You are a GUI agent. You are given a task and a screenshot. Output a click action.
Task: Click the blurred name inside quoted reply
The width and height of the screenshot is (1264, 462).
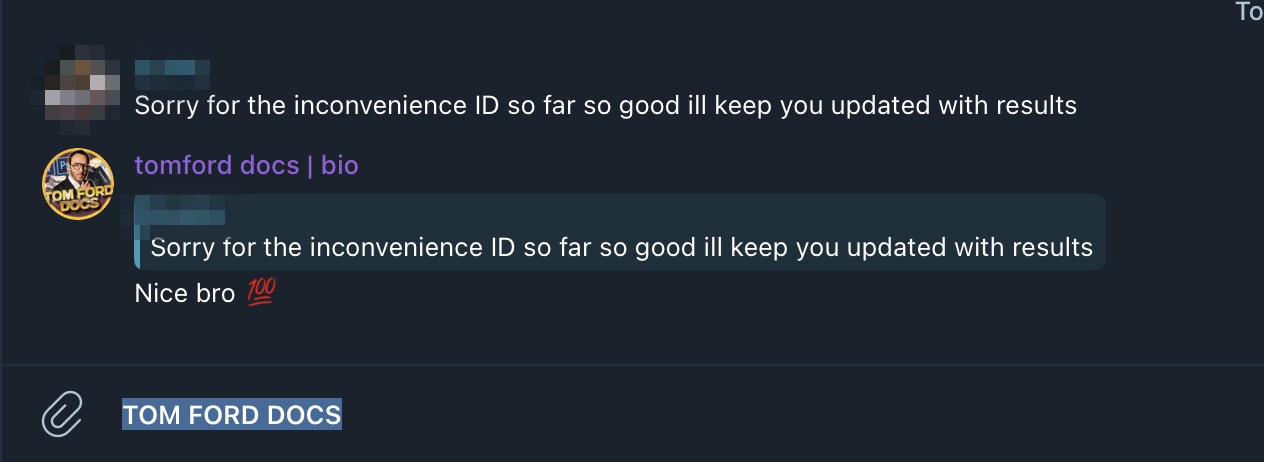coord(187,212)
